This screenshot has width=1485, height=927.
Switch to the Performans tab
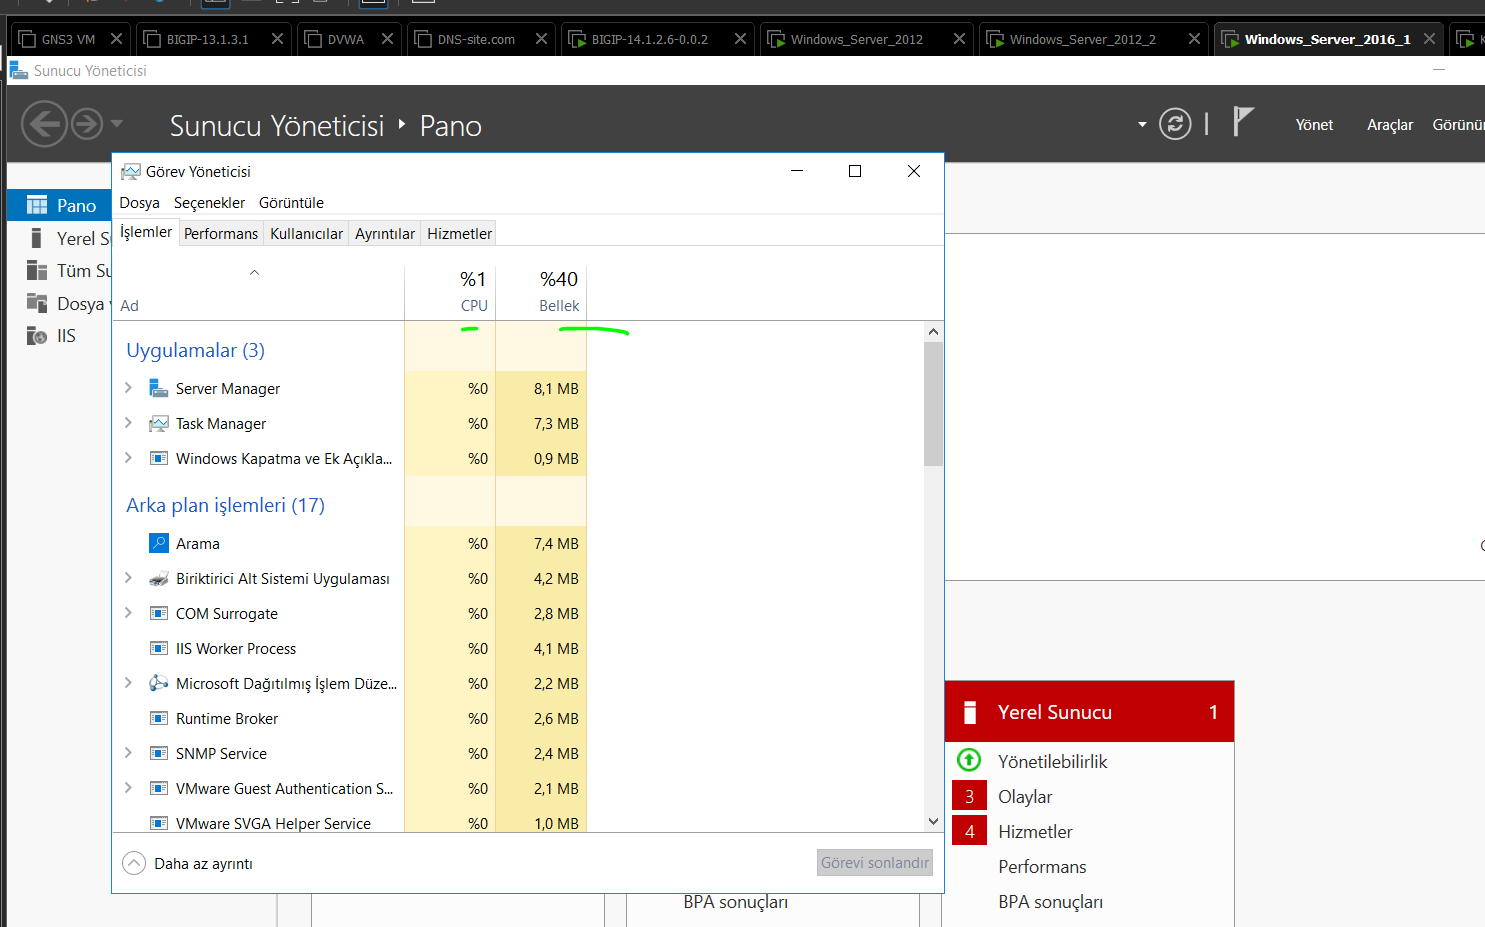pyautogui.click(x=221, y=234)
